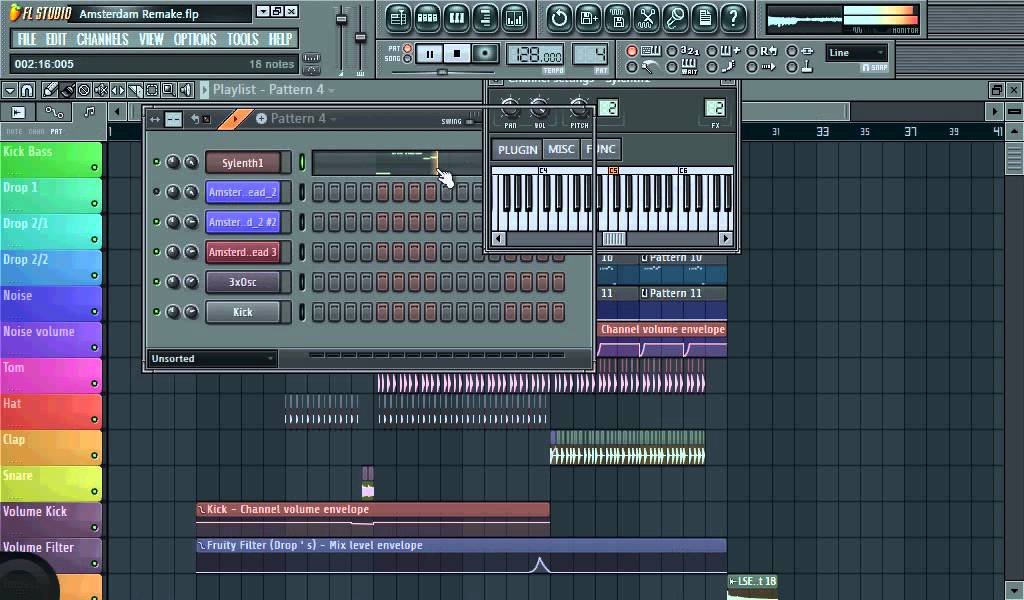Adjust the Sylenth1 channel PAN knob in settings
Image resolution: width=1024 pixels, height=600 pixels.
(510, 107)
